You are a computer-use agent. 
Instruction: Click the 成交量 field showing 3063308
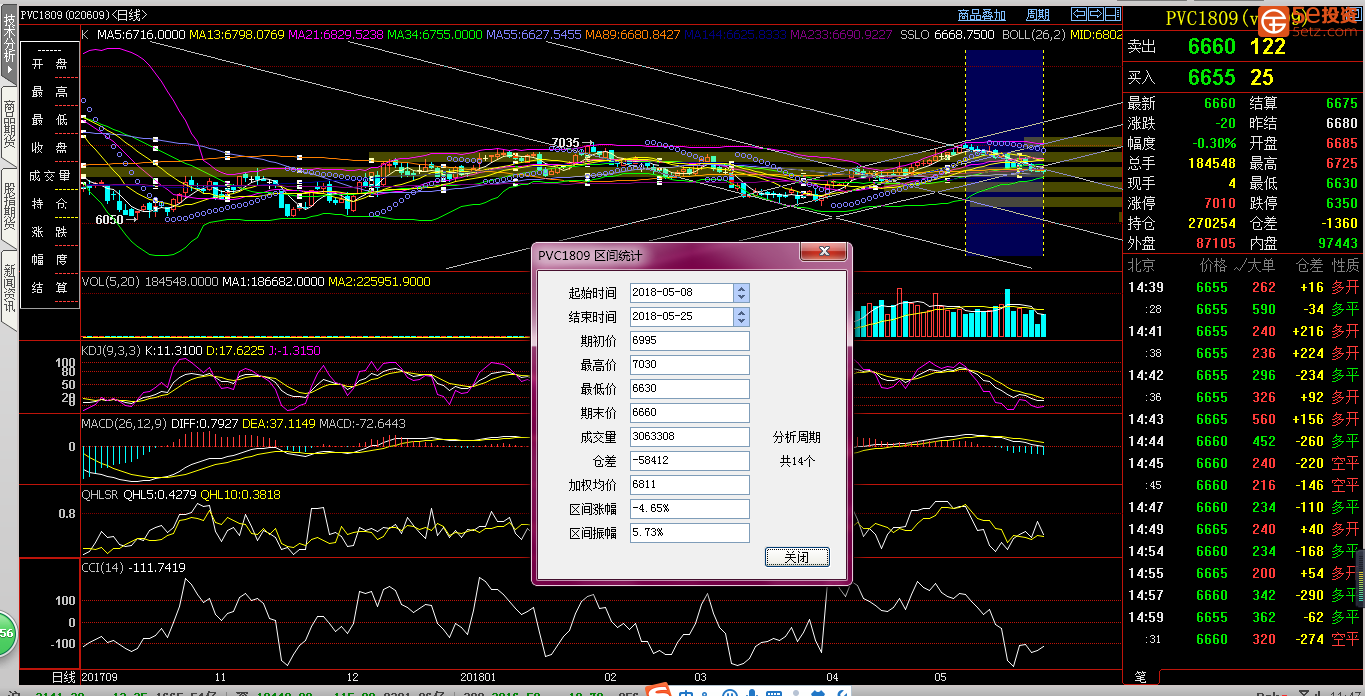tap(690, 437)
